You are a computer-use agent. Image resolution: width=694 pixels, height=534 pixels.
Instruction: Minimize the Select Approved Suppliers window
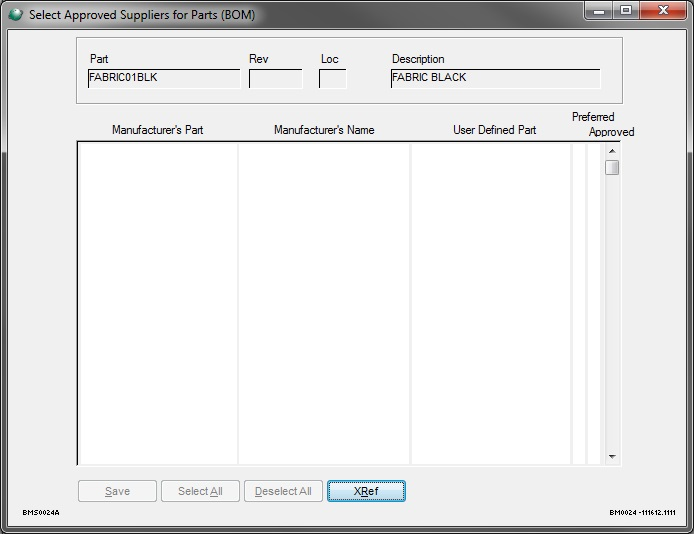click(x=599, y=11)
